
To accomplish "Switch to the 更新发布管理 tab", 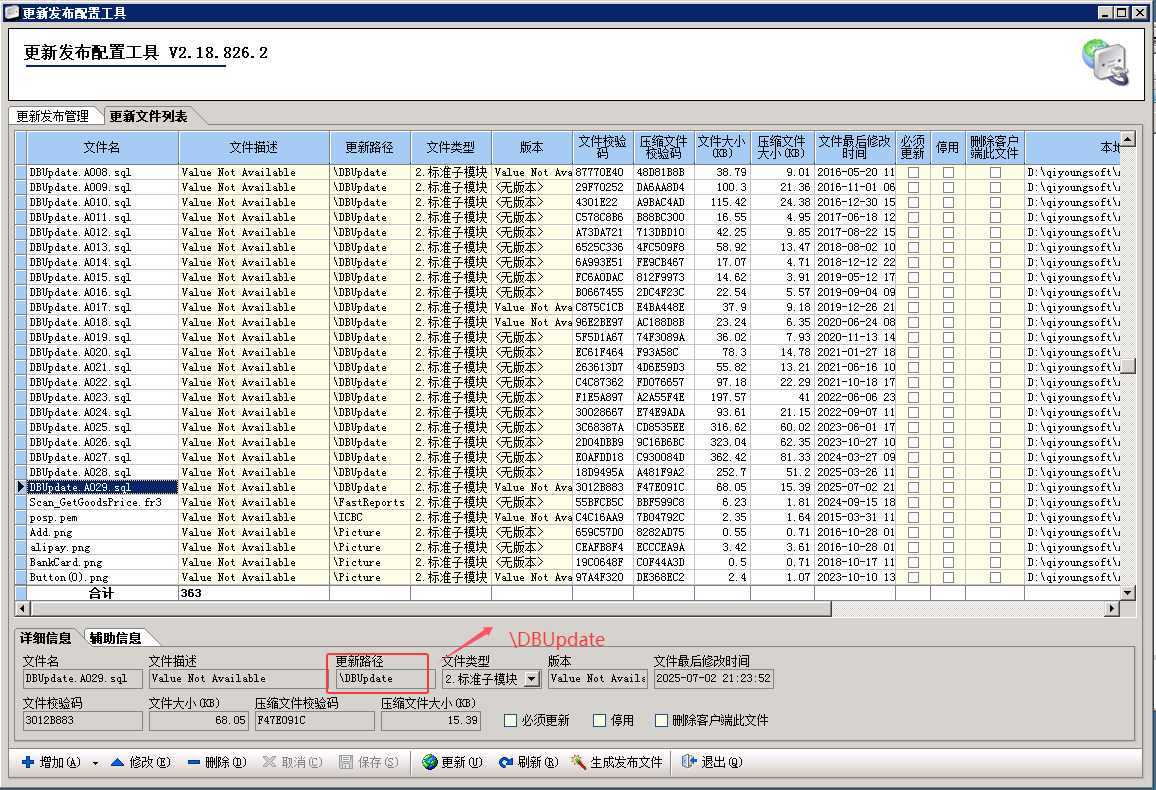I will coord(53,116).
